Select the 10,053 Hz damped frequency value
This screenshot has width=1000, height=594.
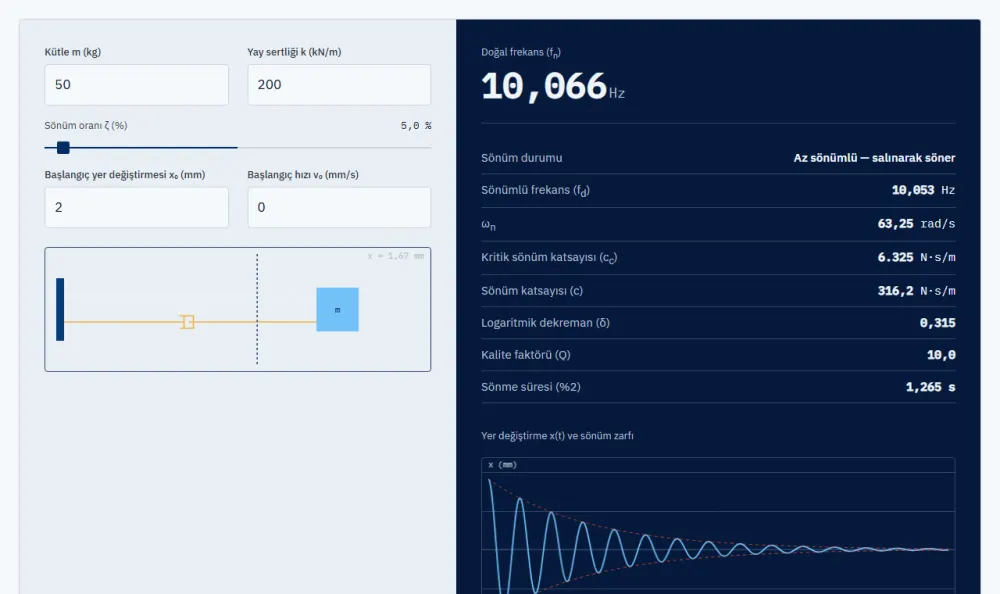coord(923,190)
